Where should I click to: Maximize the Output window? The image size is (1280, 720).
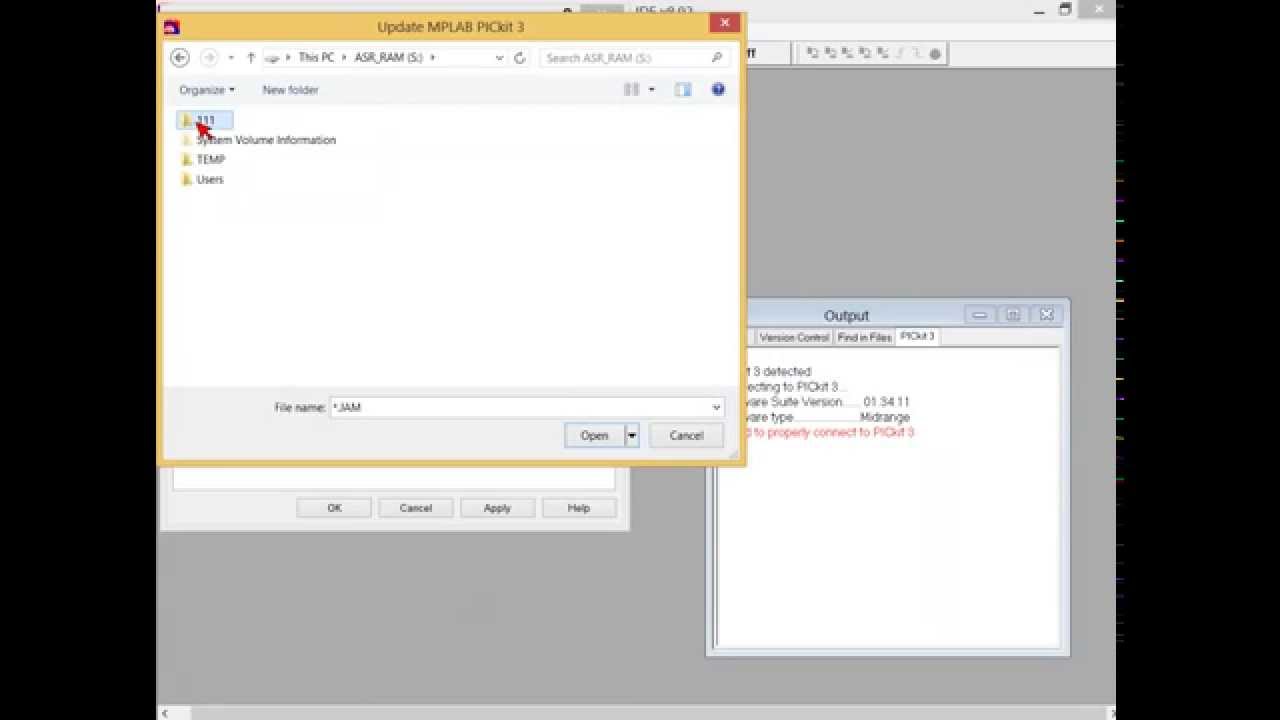1013,315
